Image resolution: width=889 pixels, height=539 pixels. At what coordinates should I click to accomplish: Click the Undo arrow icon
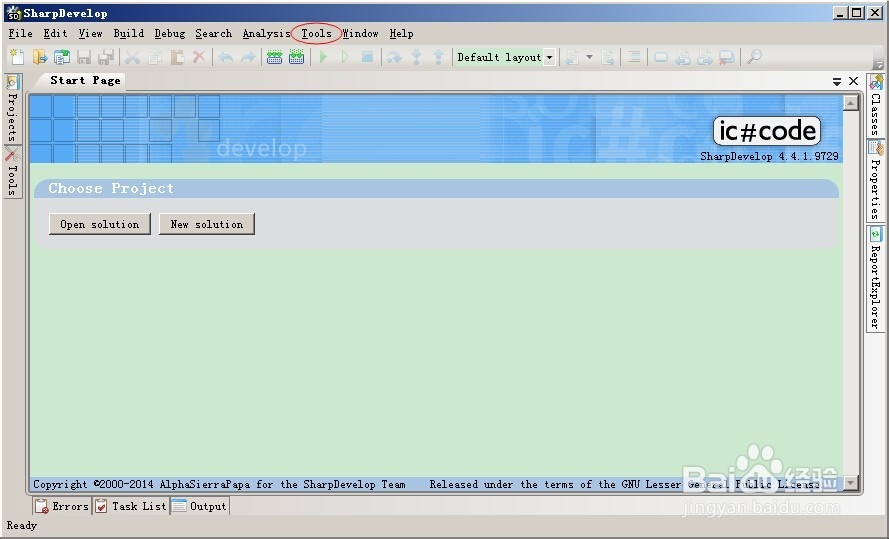[x=226, y=57]
